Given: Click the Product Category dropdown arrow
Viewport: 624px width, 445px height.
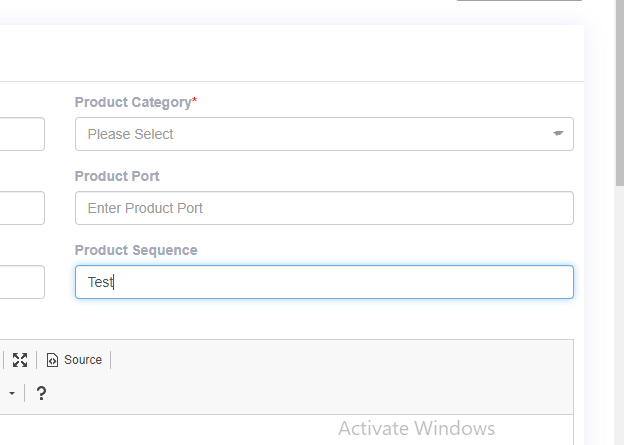Looking at the screenshot, I should click(x=559, y=134).
